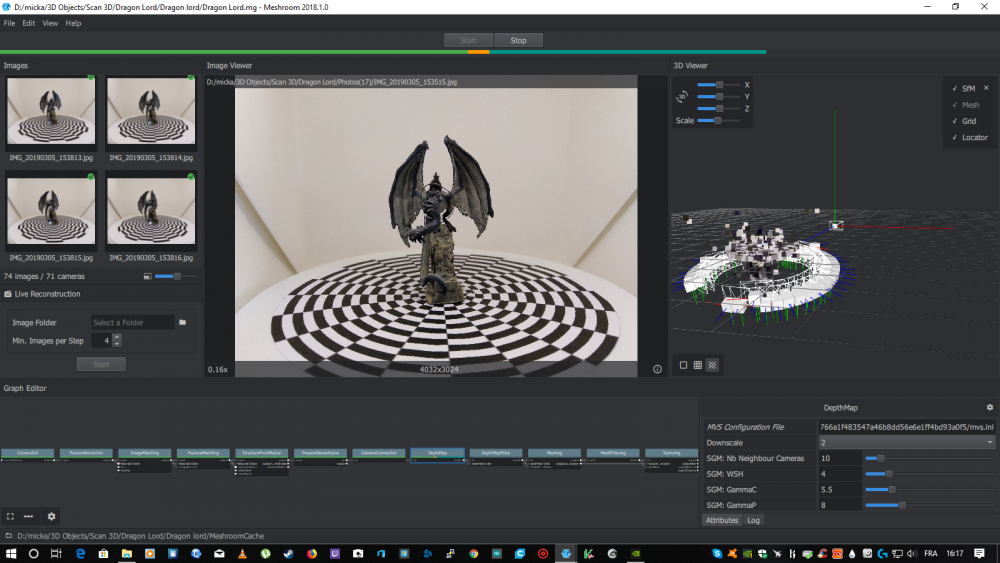Screen dimensions: 1000x563
Task: Adjust the SGM: GammaP slider
Action: 900,505
